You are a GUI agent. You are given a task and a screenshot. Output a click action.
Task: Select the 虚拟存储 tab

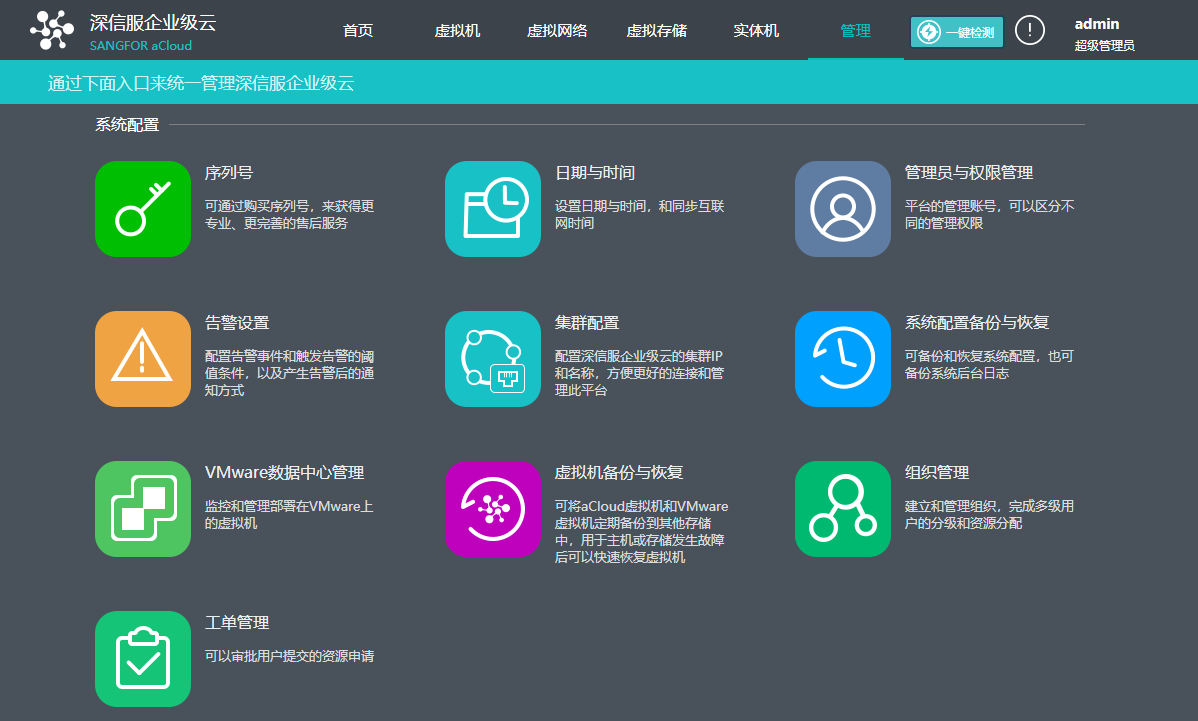[x=656, y=31]
